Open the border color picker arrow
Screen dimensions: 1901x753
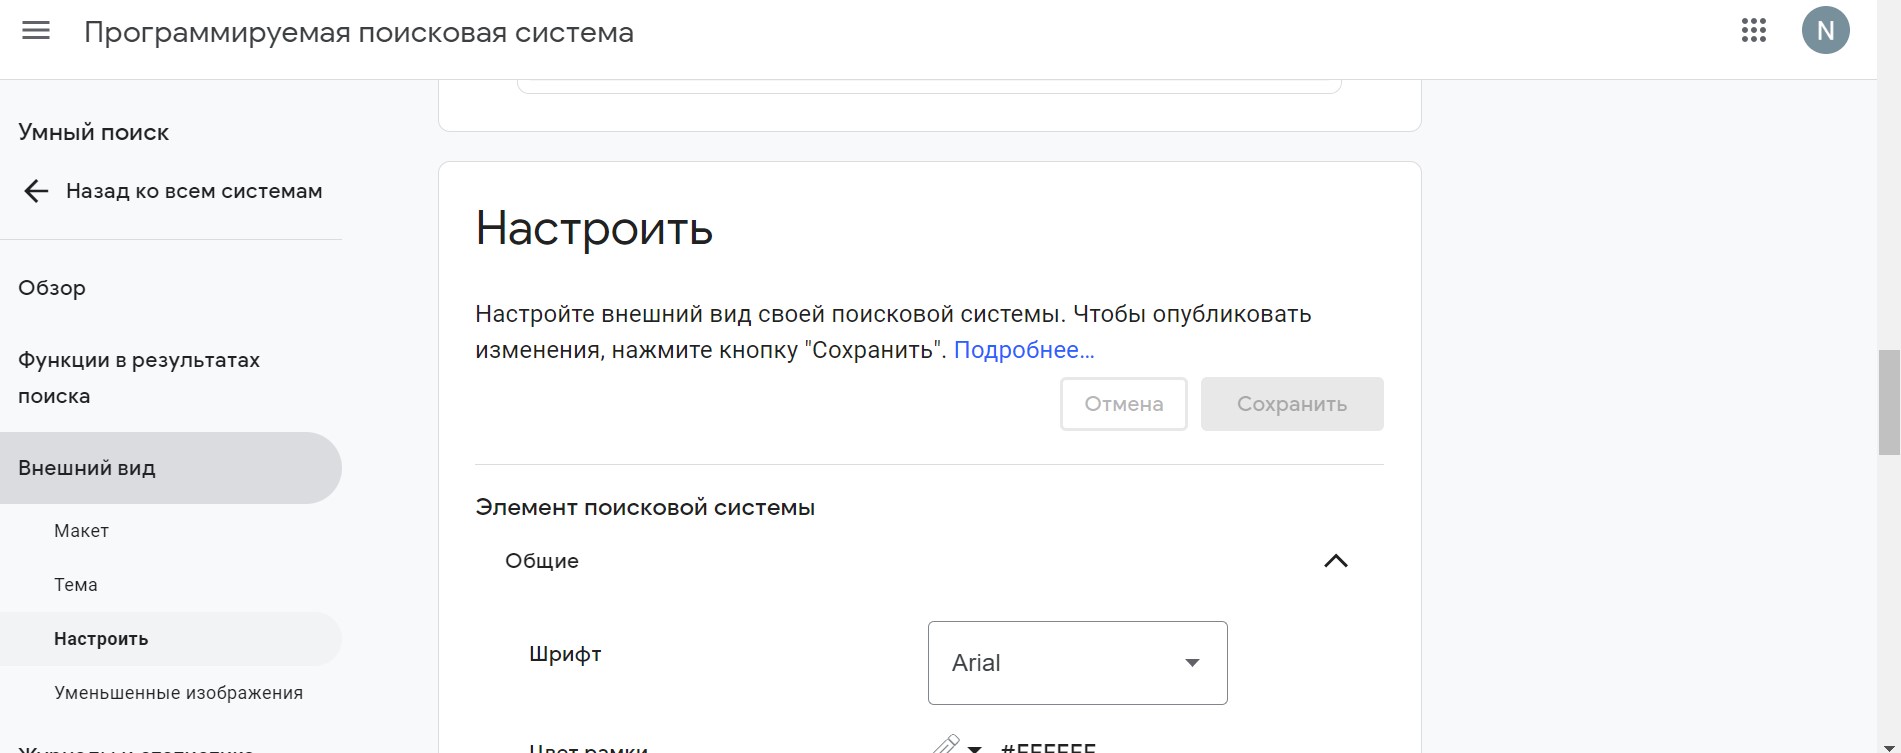(x=975, y=747)
